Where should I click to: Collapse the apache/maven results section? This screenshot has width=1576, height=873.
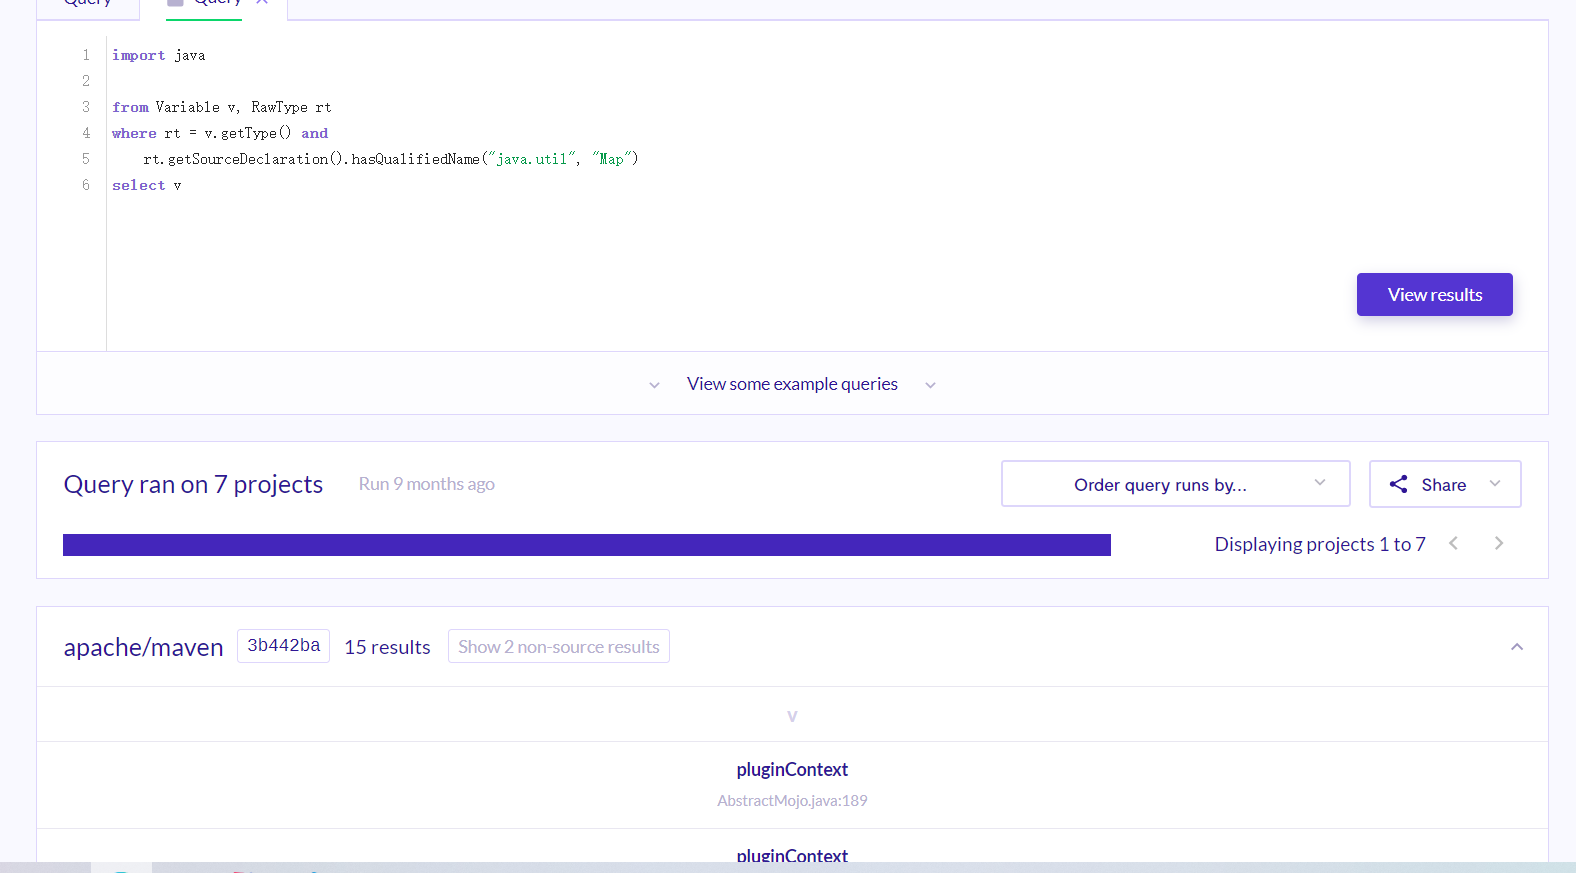pos(1516,647)
